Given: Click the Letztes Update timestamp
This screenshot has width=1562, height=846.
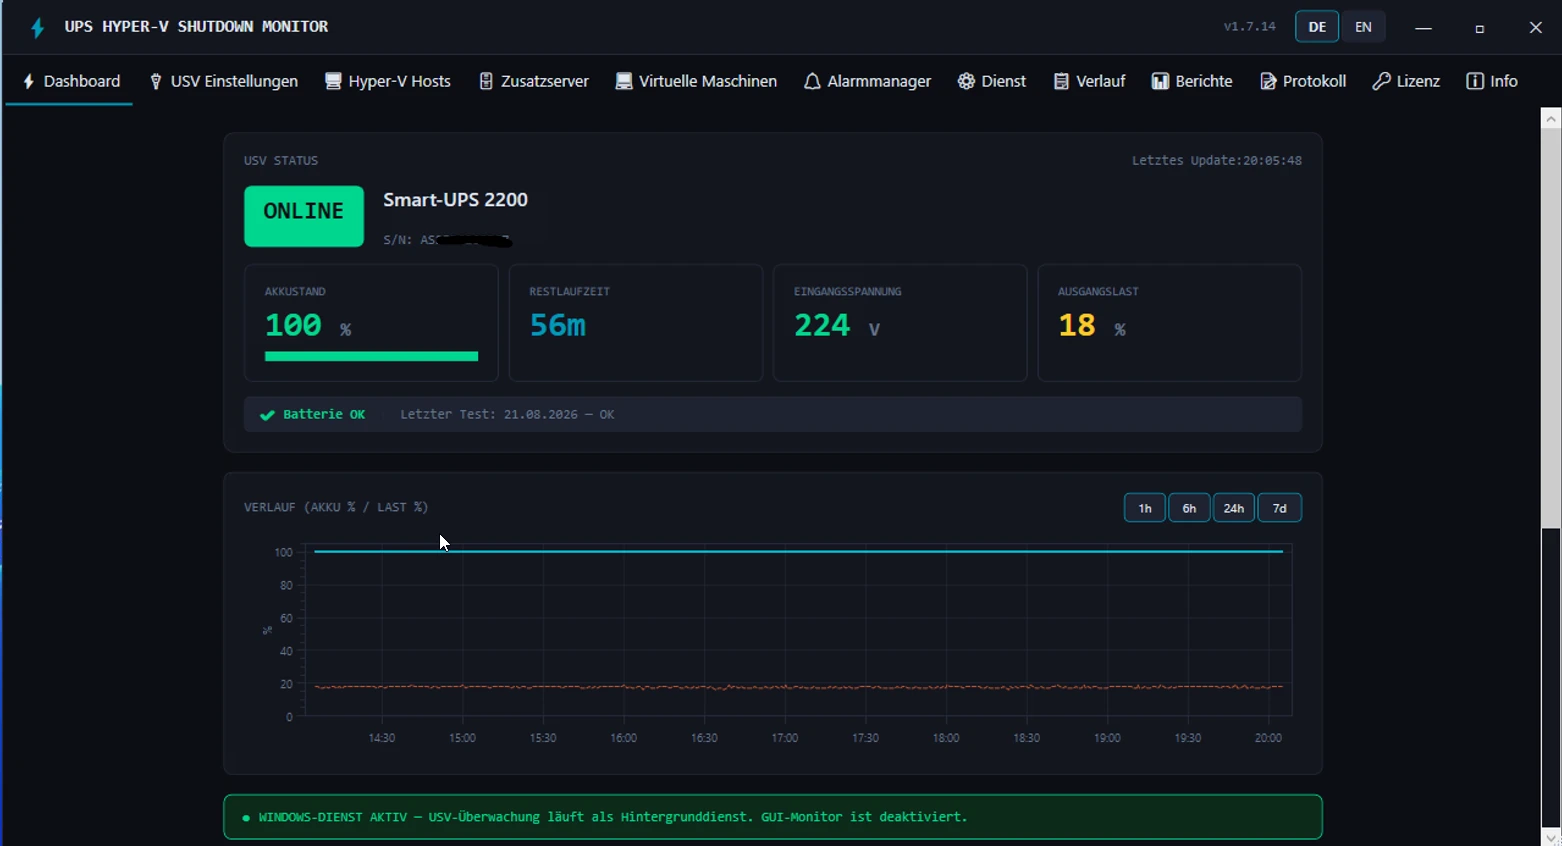Looking at the screenshot, I should pyautogui.click(x=1217, y=160).
